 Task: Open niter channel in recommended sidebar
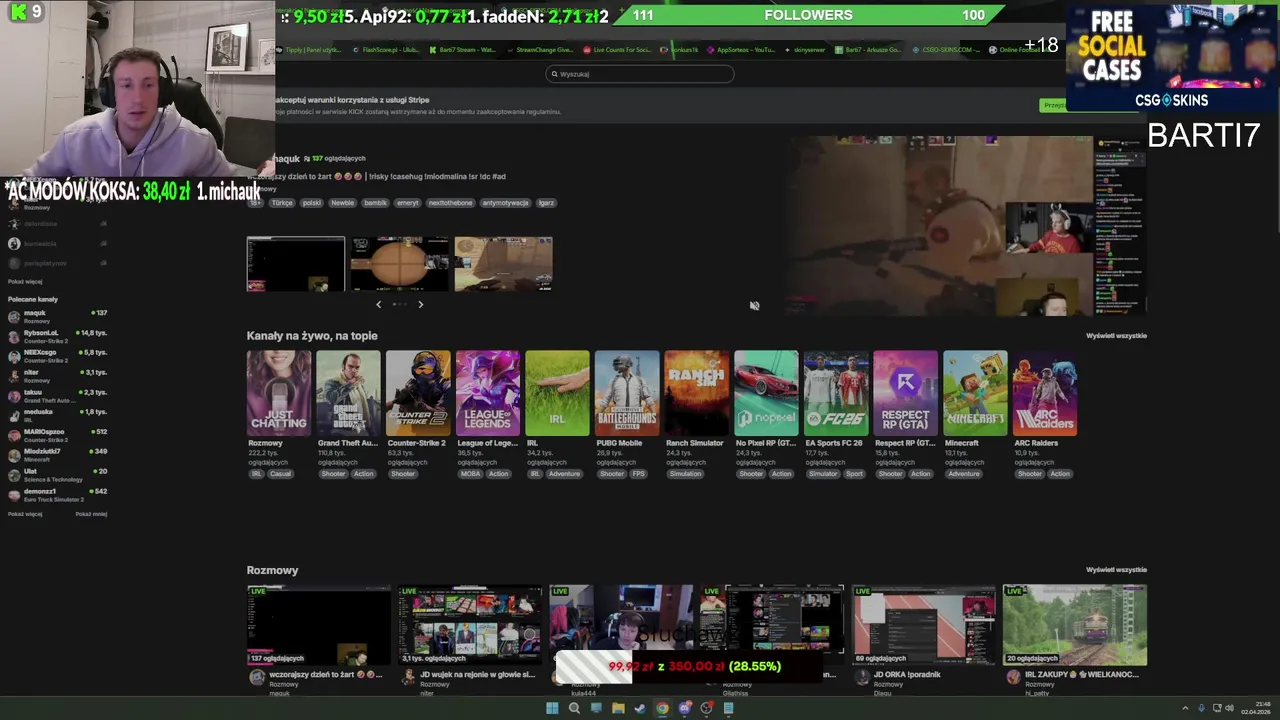[58, 376]
